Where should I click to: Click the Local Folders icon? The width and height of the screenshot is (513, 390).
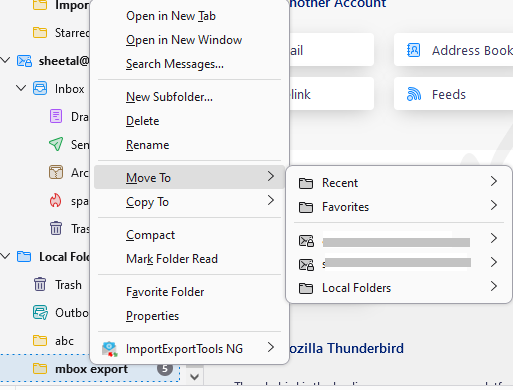point(24,257)
